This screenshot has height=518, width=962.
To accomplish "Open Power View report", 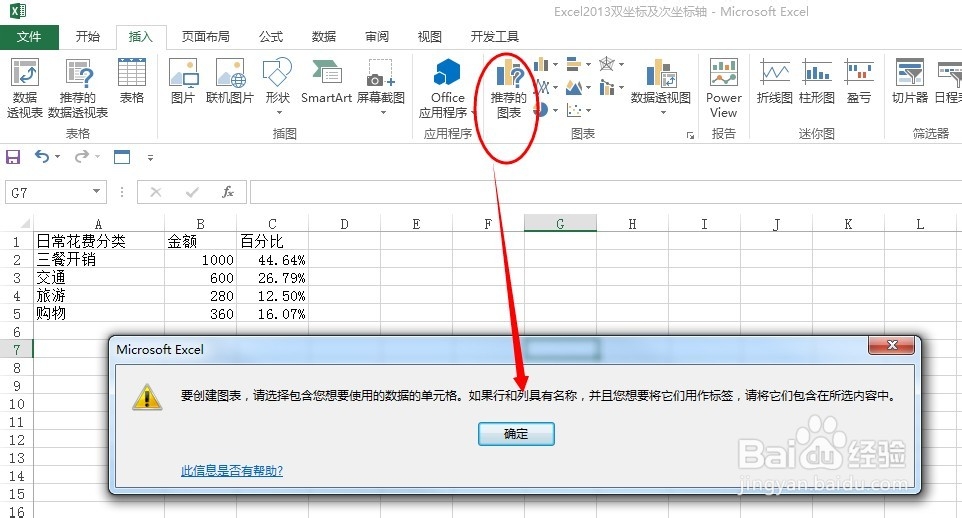I will click(723, 88).
